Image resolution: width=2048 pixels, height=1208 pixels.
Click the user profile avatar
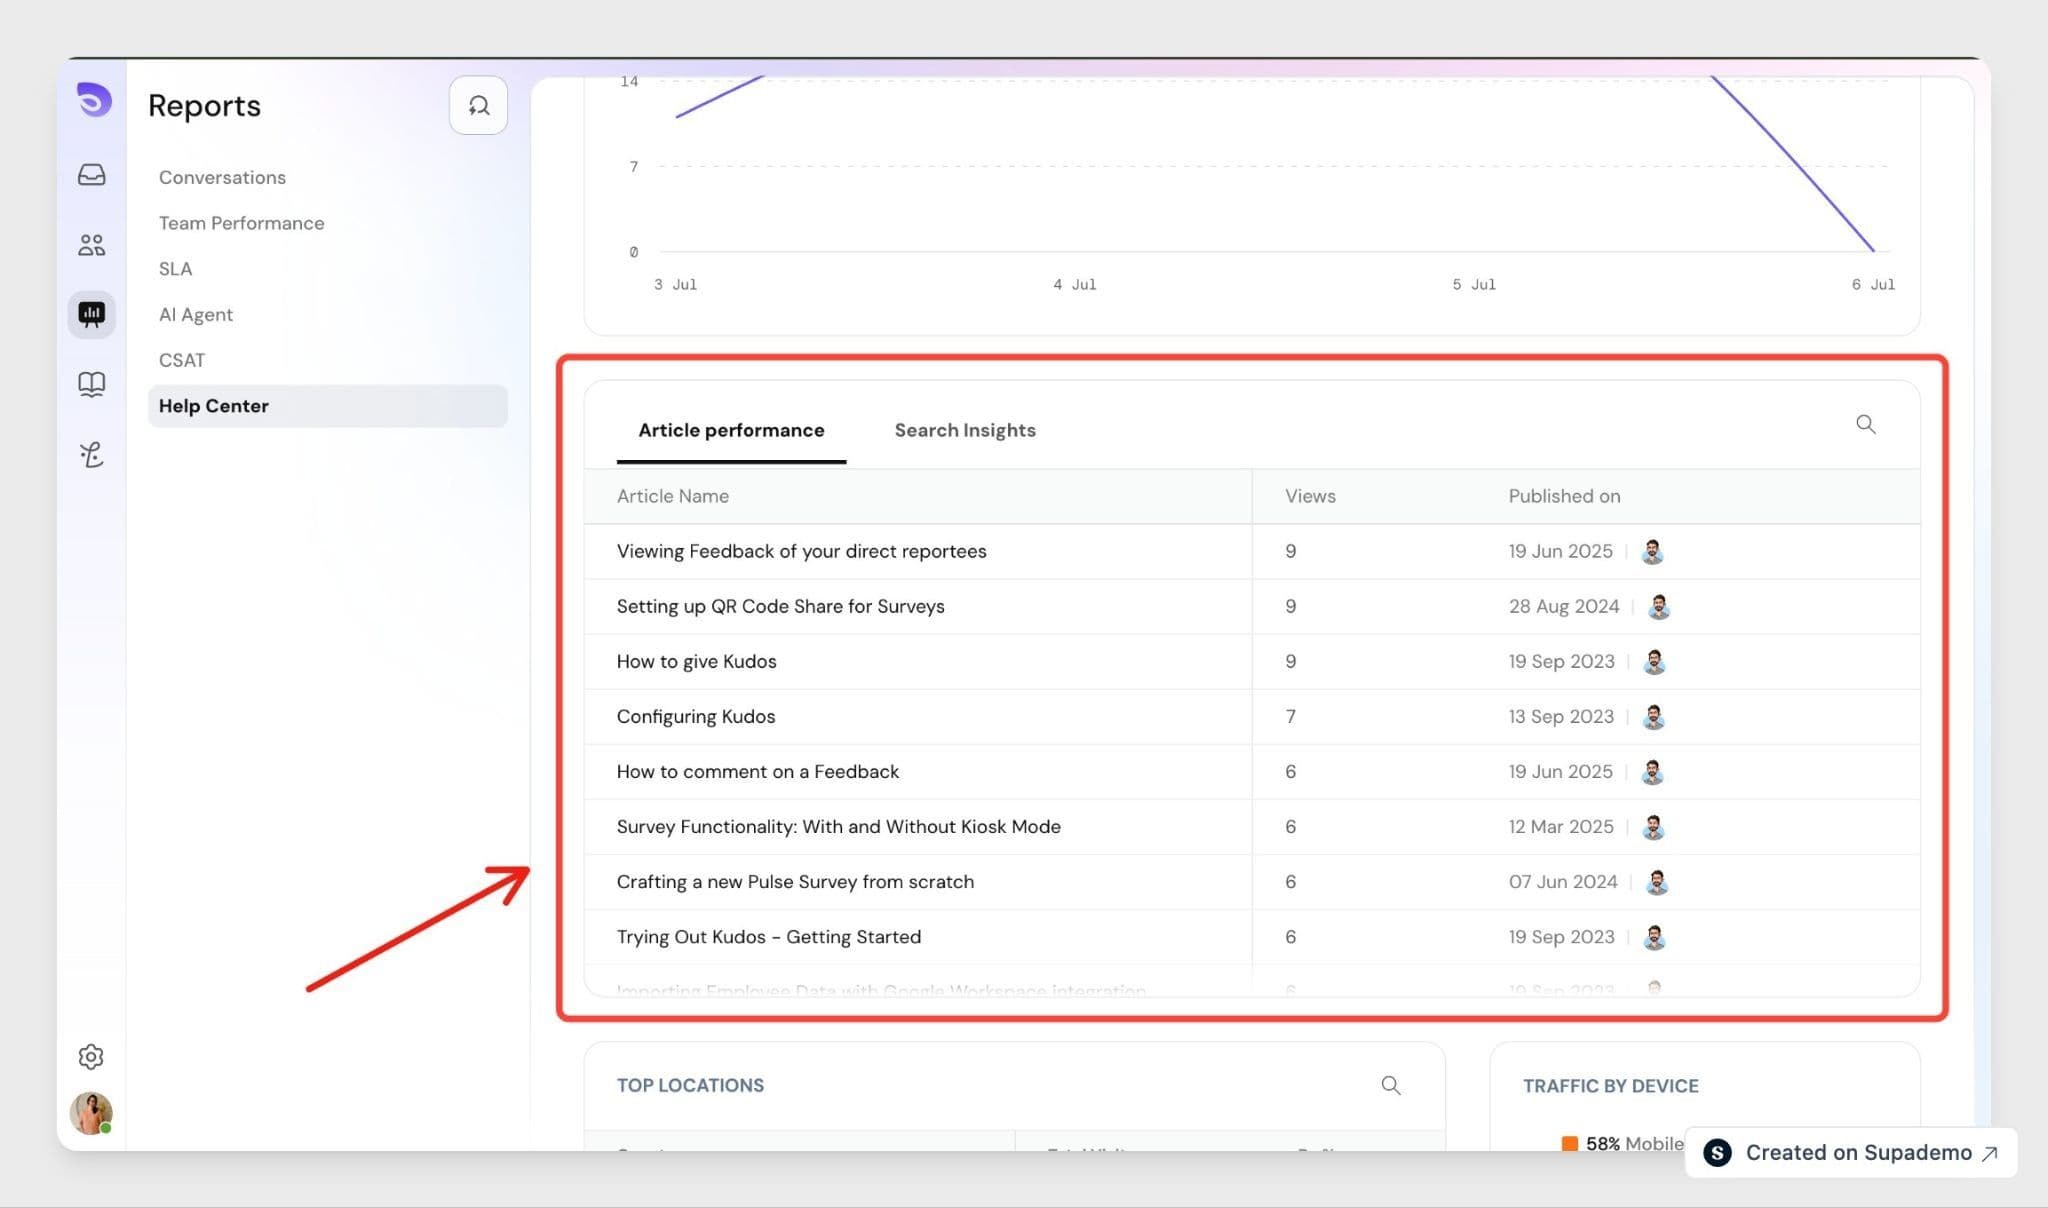tap(91, 1113)
